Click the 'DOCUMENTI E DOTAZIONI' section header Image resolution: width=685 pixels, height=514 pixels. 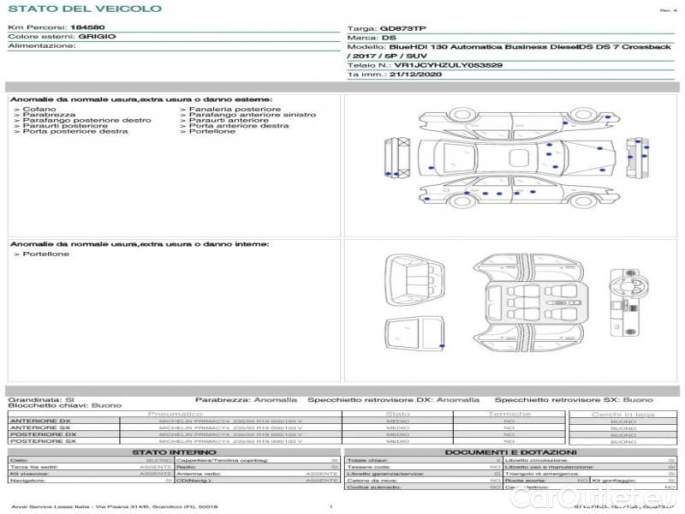point(511,452)
